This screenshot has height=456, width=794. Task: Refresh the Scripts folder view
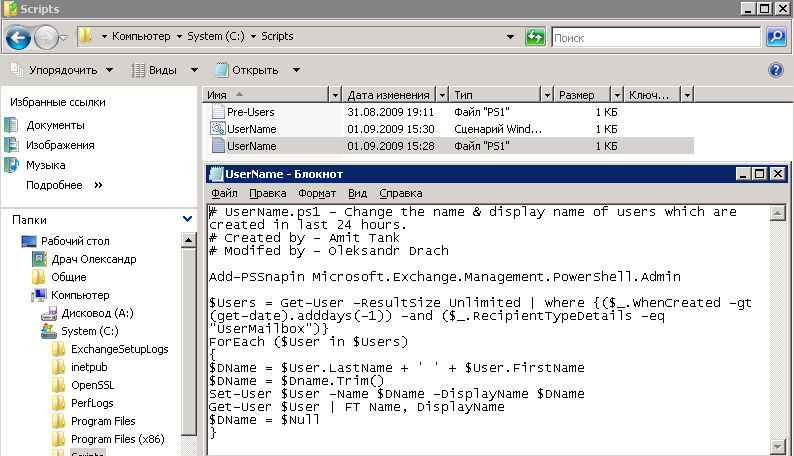(535, 37)
